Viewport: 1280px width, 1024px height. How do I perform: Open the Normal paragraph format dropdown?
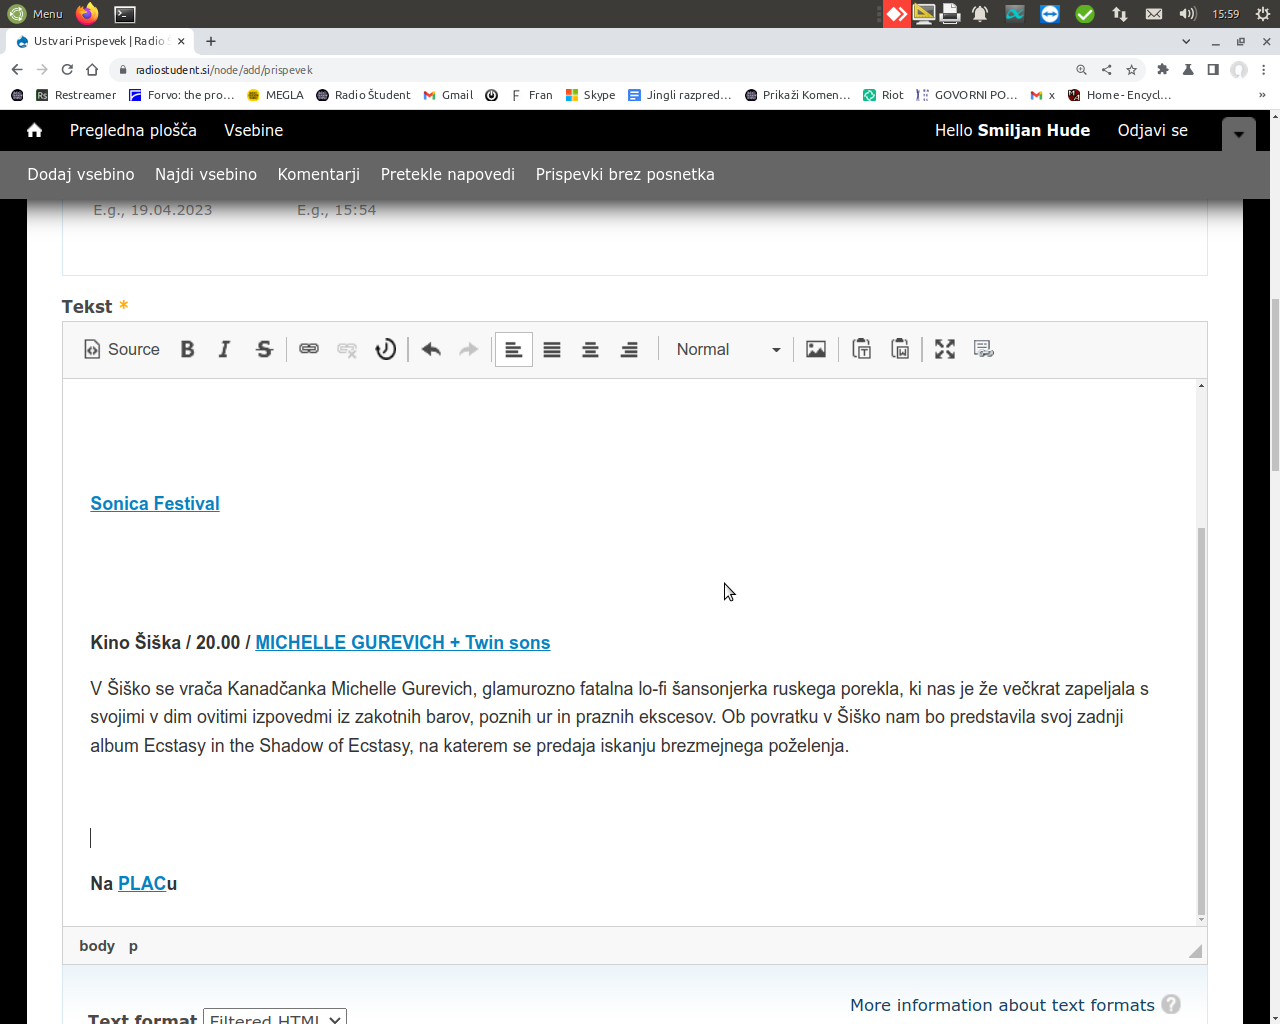(727, 349)
